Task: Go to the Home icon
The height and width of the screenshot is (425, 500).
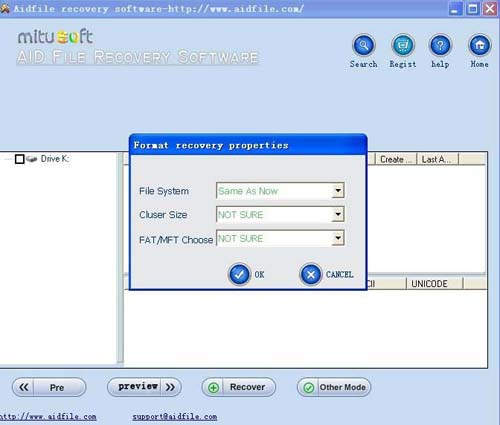Action: tap(480, 45)
